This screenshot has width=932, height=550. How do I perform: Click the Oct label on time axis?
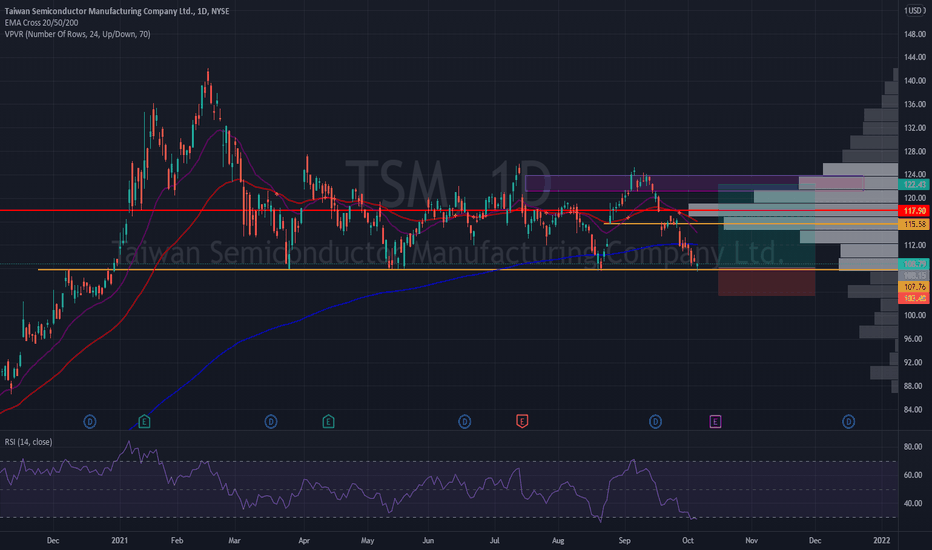pyautogui.click(x=688, y=540)
